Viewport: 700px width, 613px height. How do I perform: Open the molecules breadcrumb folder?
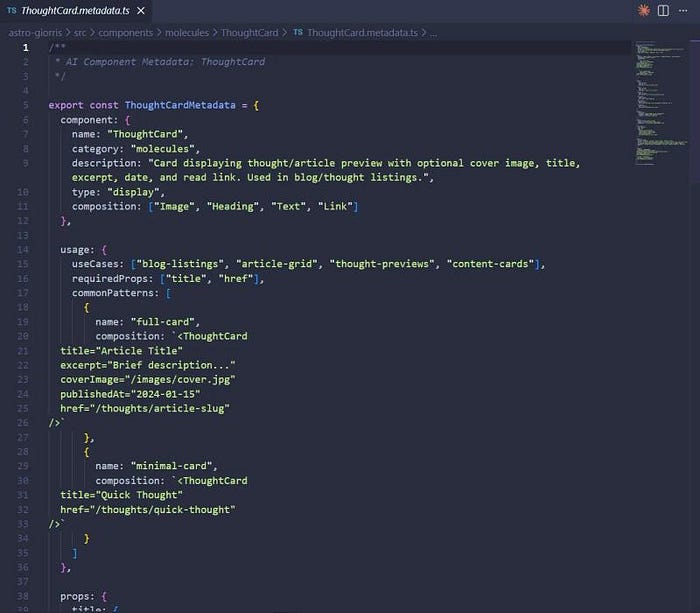pyautogui.click(x=187, y=33)
